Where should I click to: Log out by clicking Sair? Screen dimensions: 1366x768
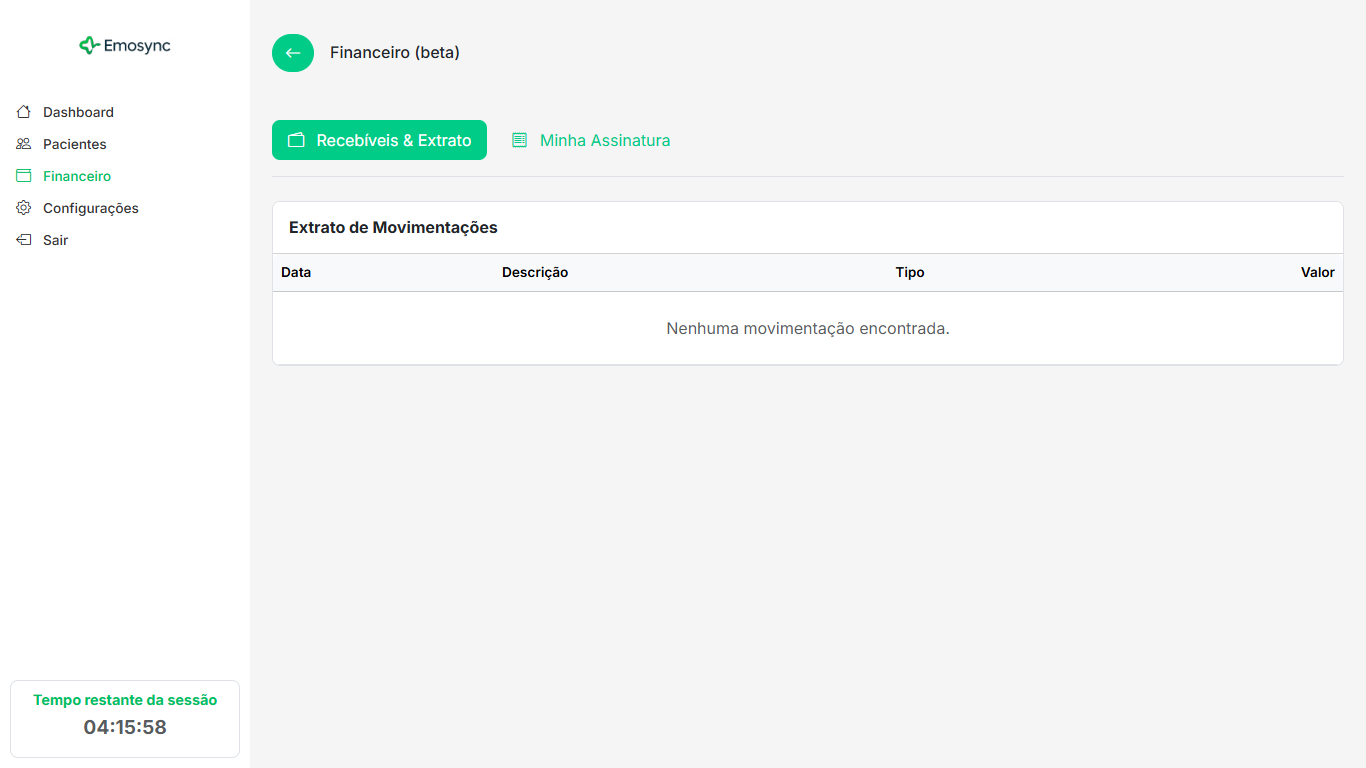click(55, 239)
